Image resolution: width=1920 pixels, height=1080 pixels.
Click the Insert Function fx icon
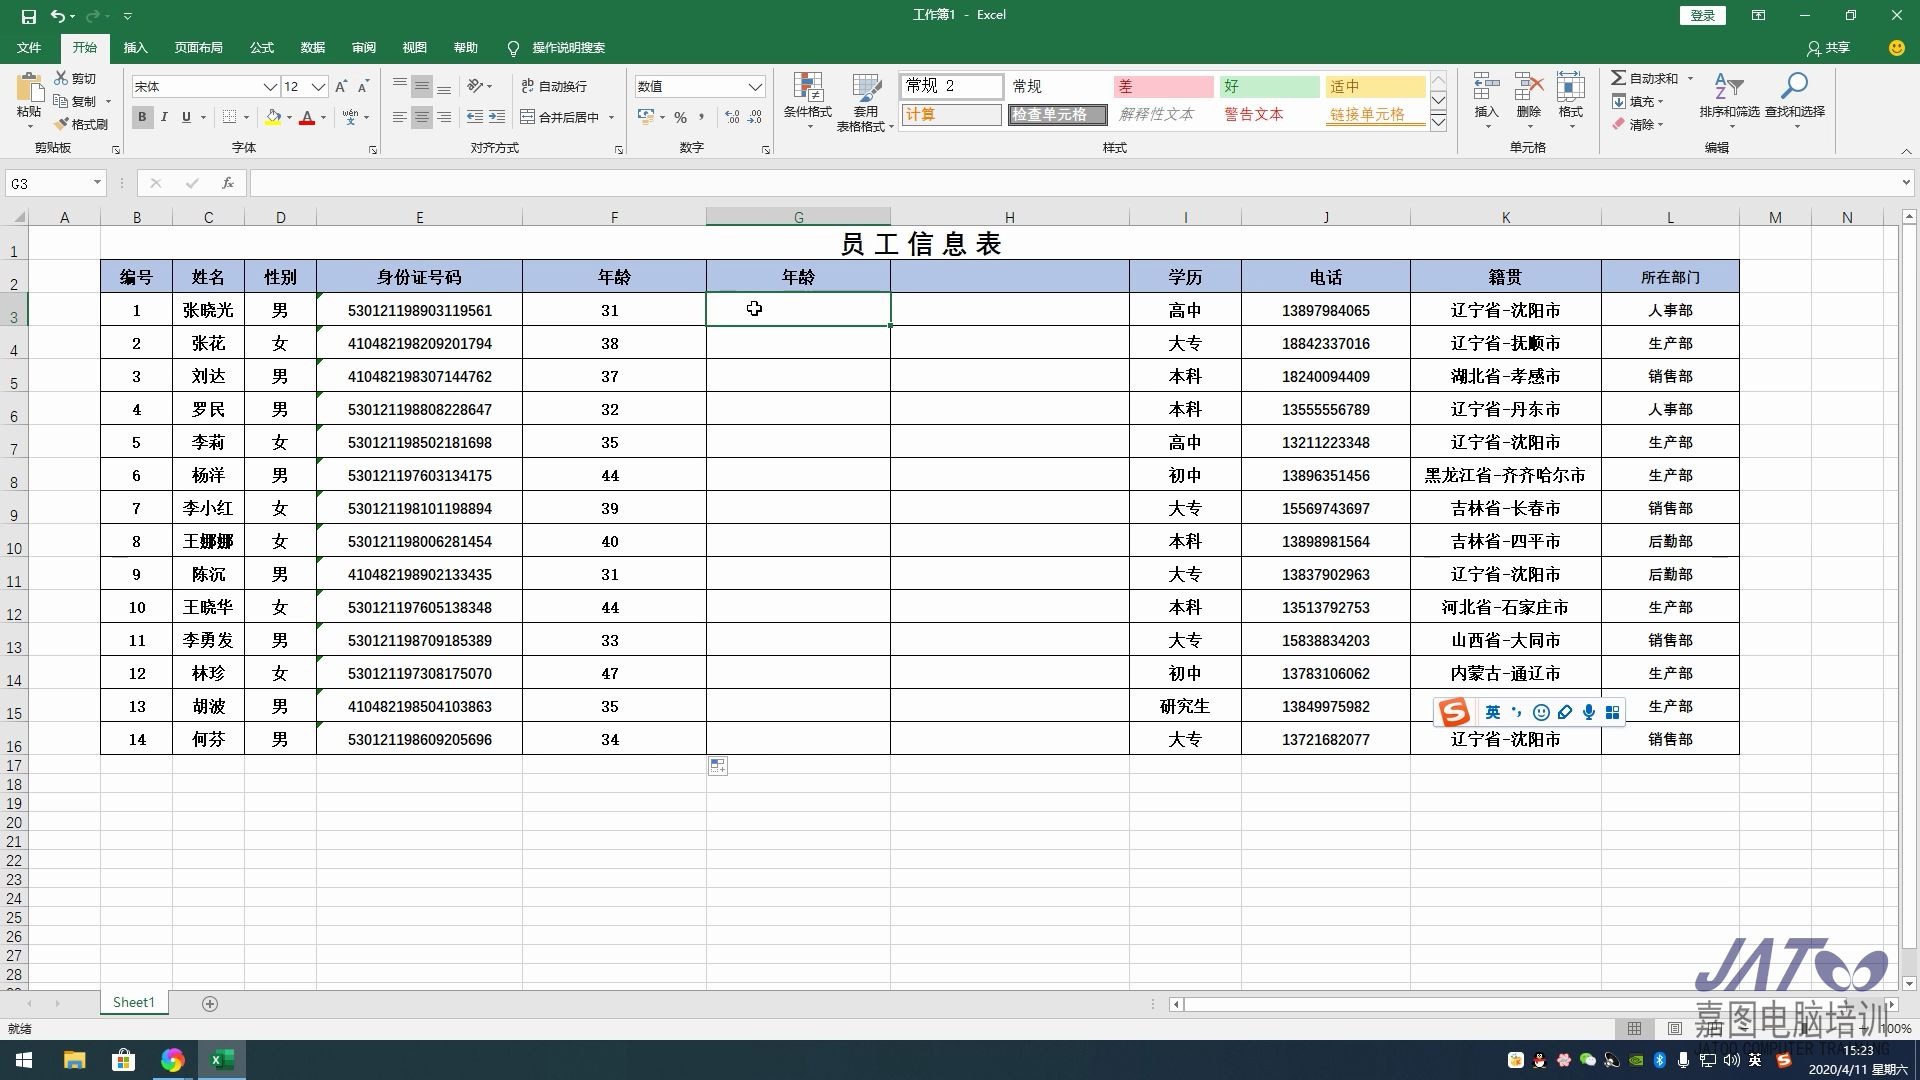(228, 183)
